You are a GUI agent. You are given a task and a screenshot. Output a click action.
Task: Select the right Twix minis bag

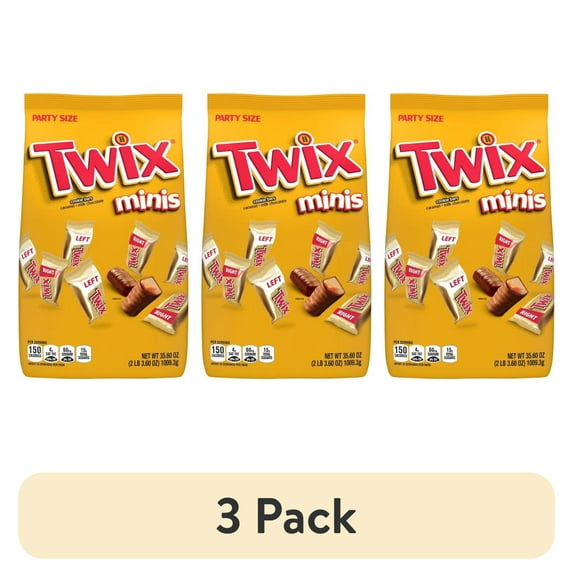[469, 236]
